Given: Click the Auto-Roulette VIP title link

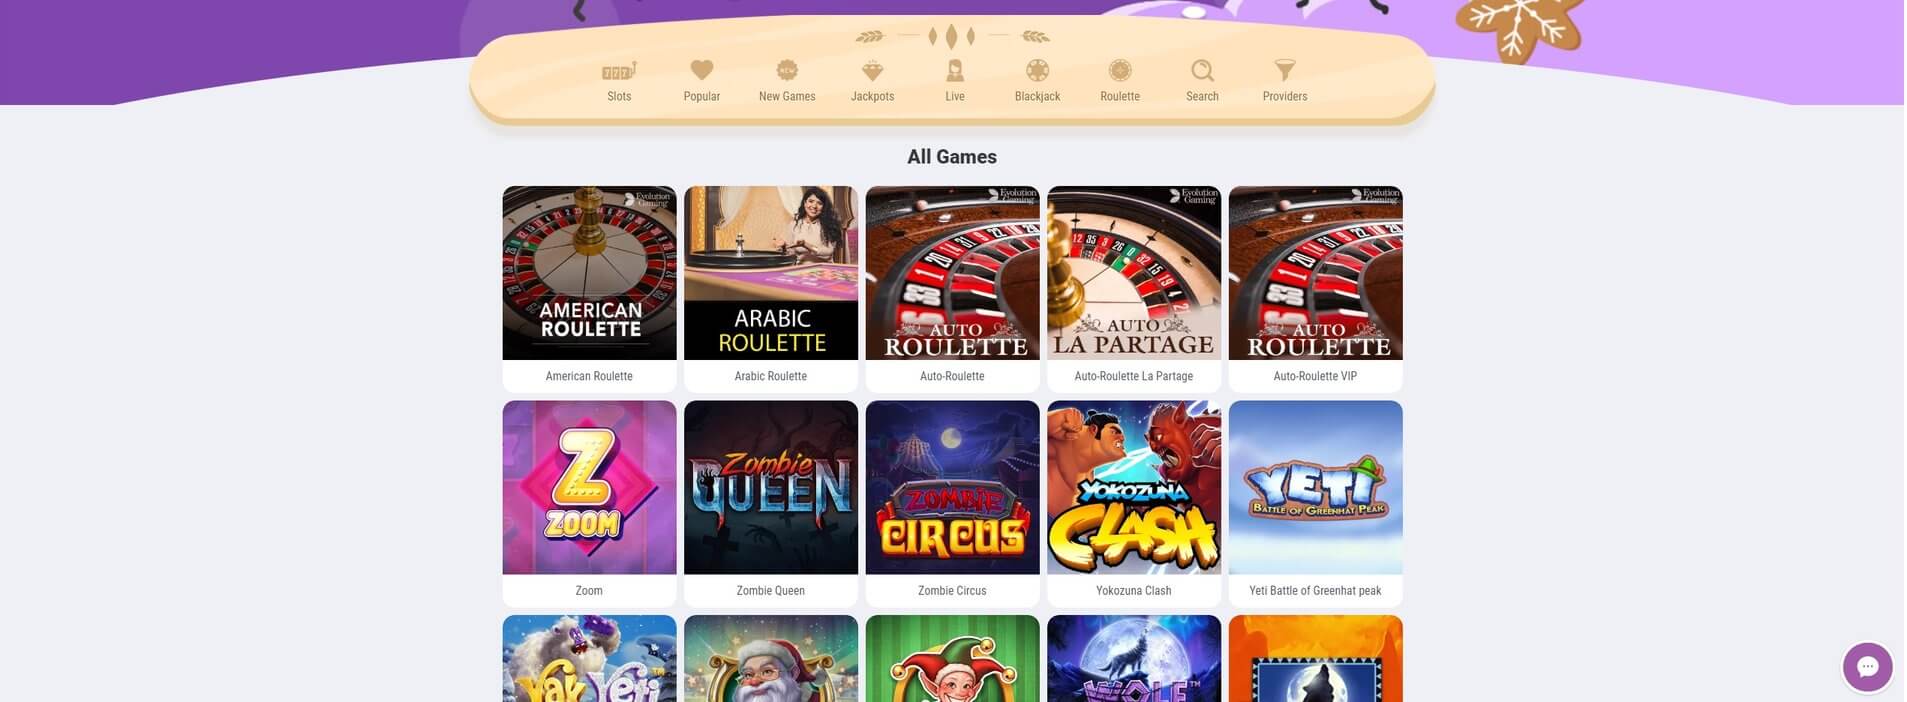Looking at the screenshot, I should pos(1315,376).
